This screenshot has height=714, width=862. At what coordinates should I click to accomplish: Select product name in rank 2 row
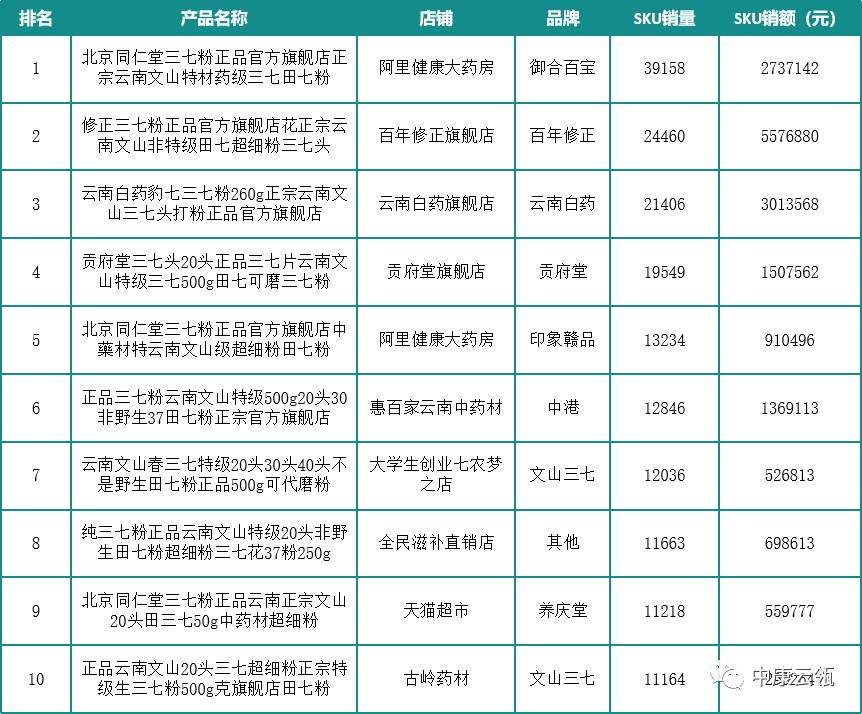(x=214, y=135)
